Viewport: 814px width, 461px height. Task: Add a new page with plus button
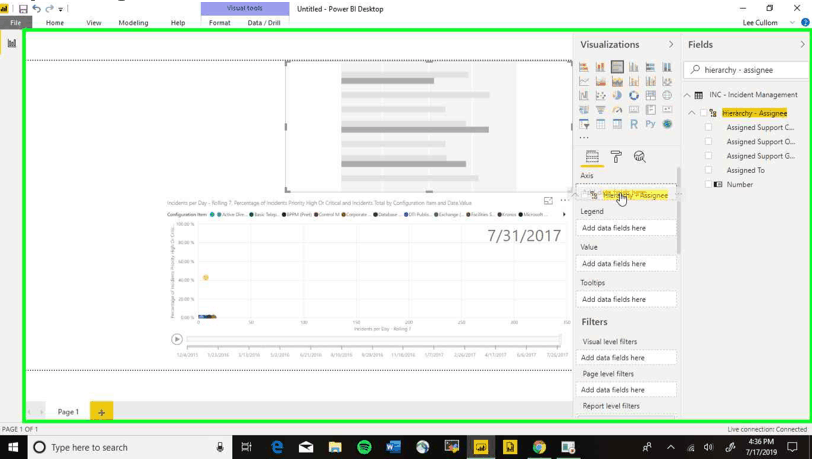pos(101,412)
